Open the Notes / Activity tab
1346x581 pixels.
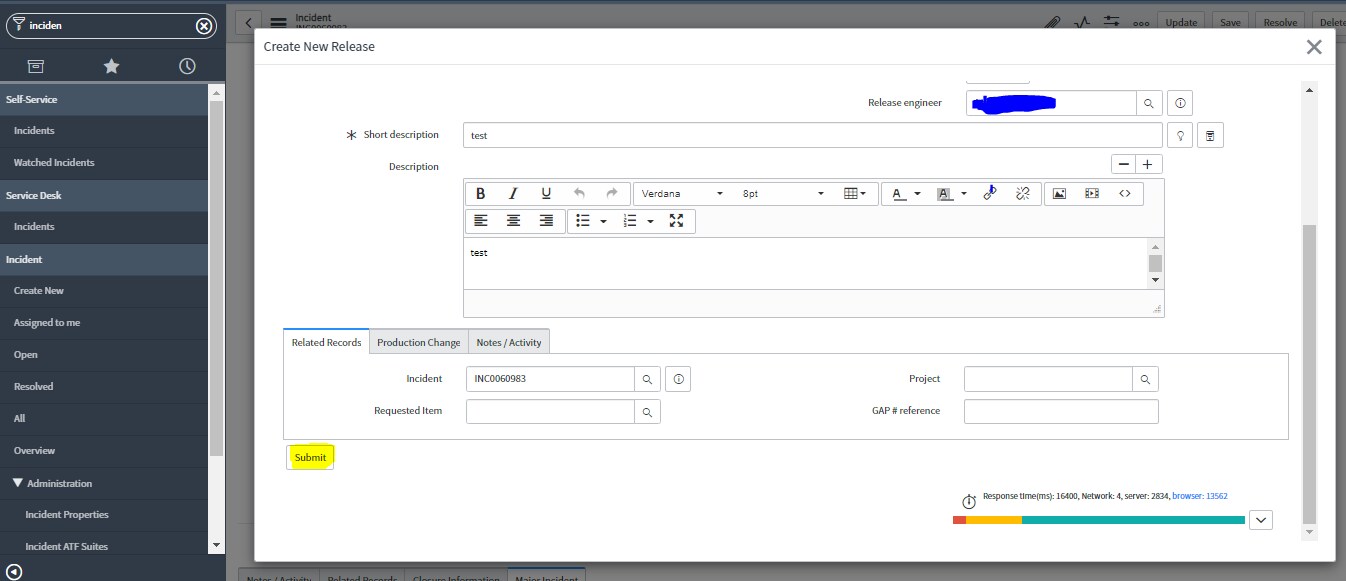(x=509, y=341)
